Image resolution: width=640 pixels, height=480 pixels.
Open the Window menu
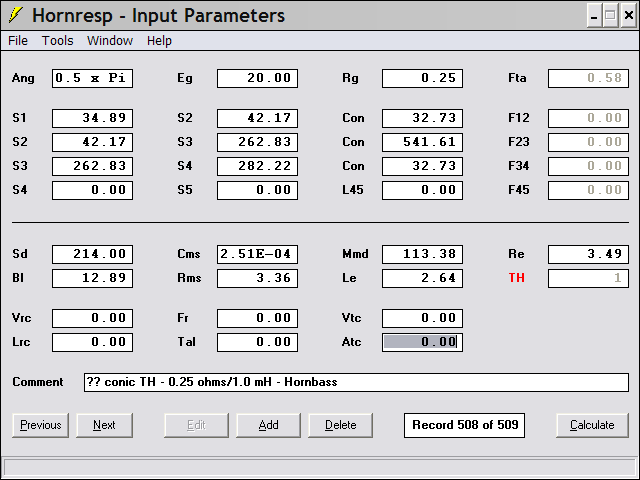click(110, 41)
